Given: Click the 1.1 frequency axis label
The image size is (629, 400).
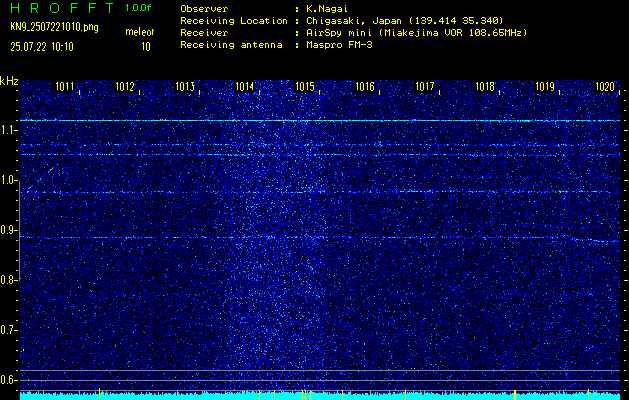Looking at the screenshot, I should tap(8, 130).
